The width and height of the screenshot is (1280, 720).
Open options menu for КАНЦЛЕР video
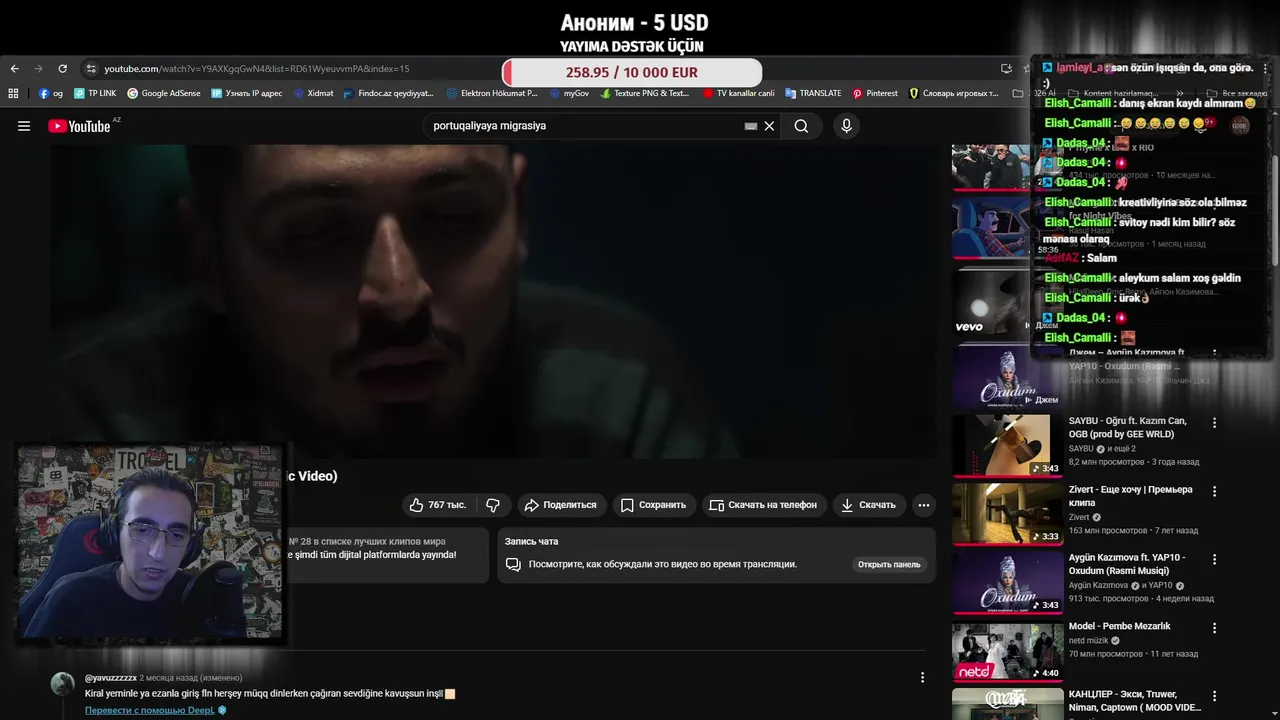[x=1214, y=696]
